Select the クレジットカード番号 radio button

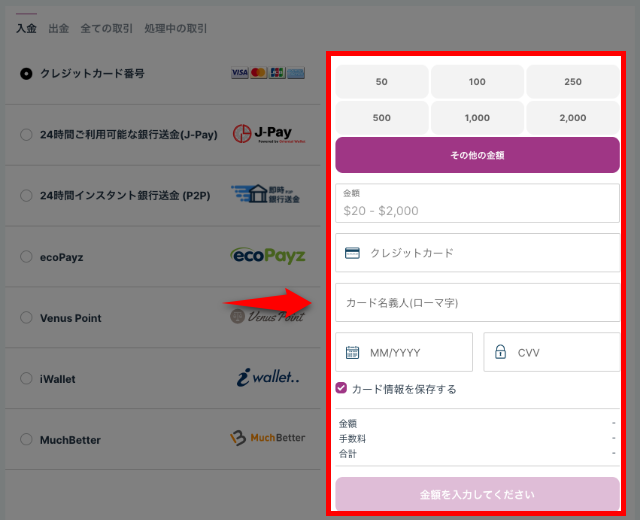click(26, 74)
